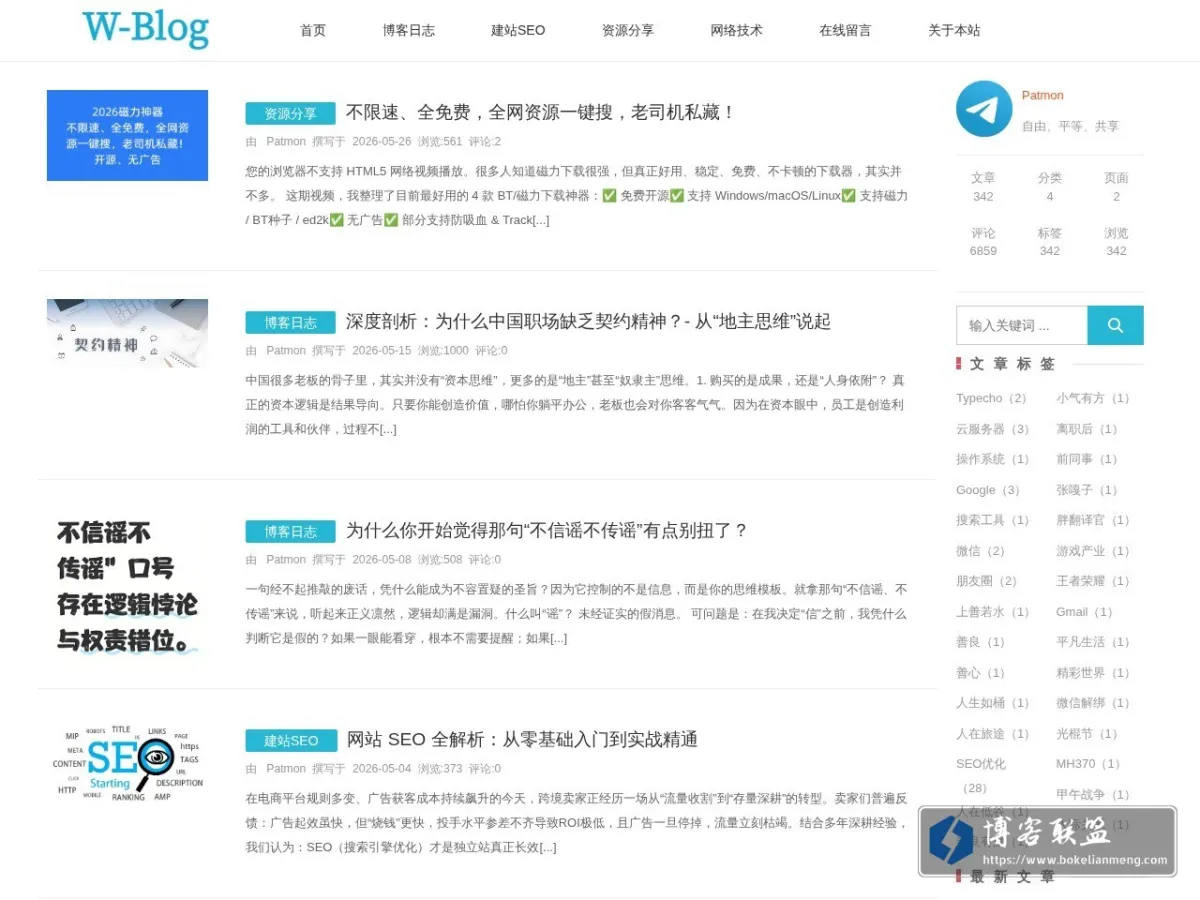Focus the 输入关键词 search field
Viewport: 1200px width, 900px height.
coord(1021,325)
